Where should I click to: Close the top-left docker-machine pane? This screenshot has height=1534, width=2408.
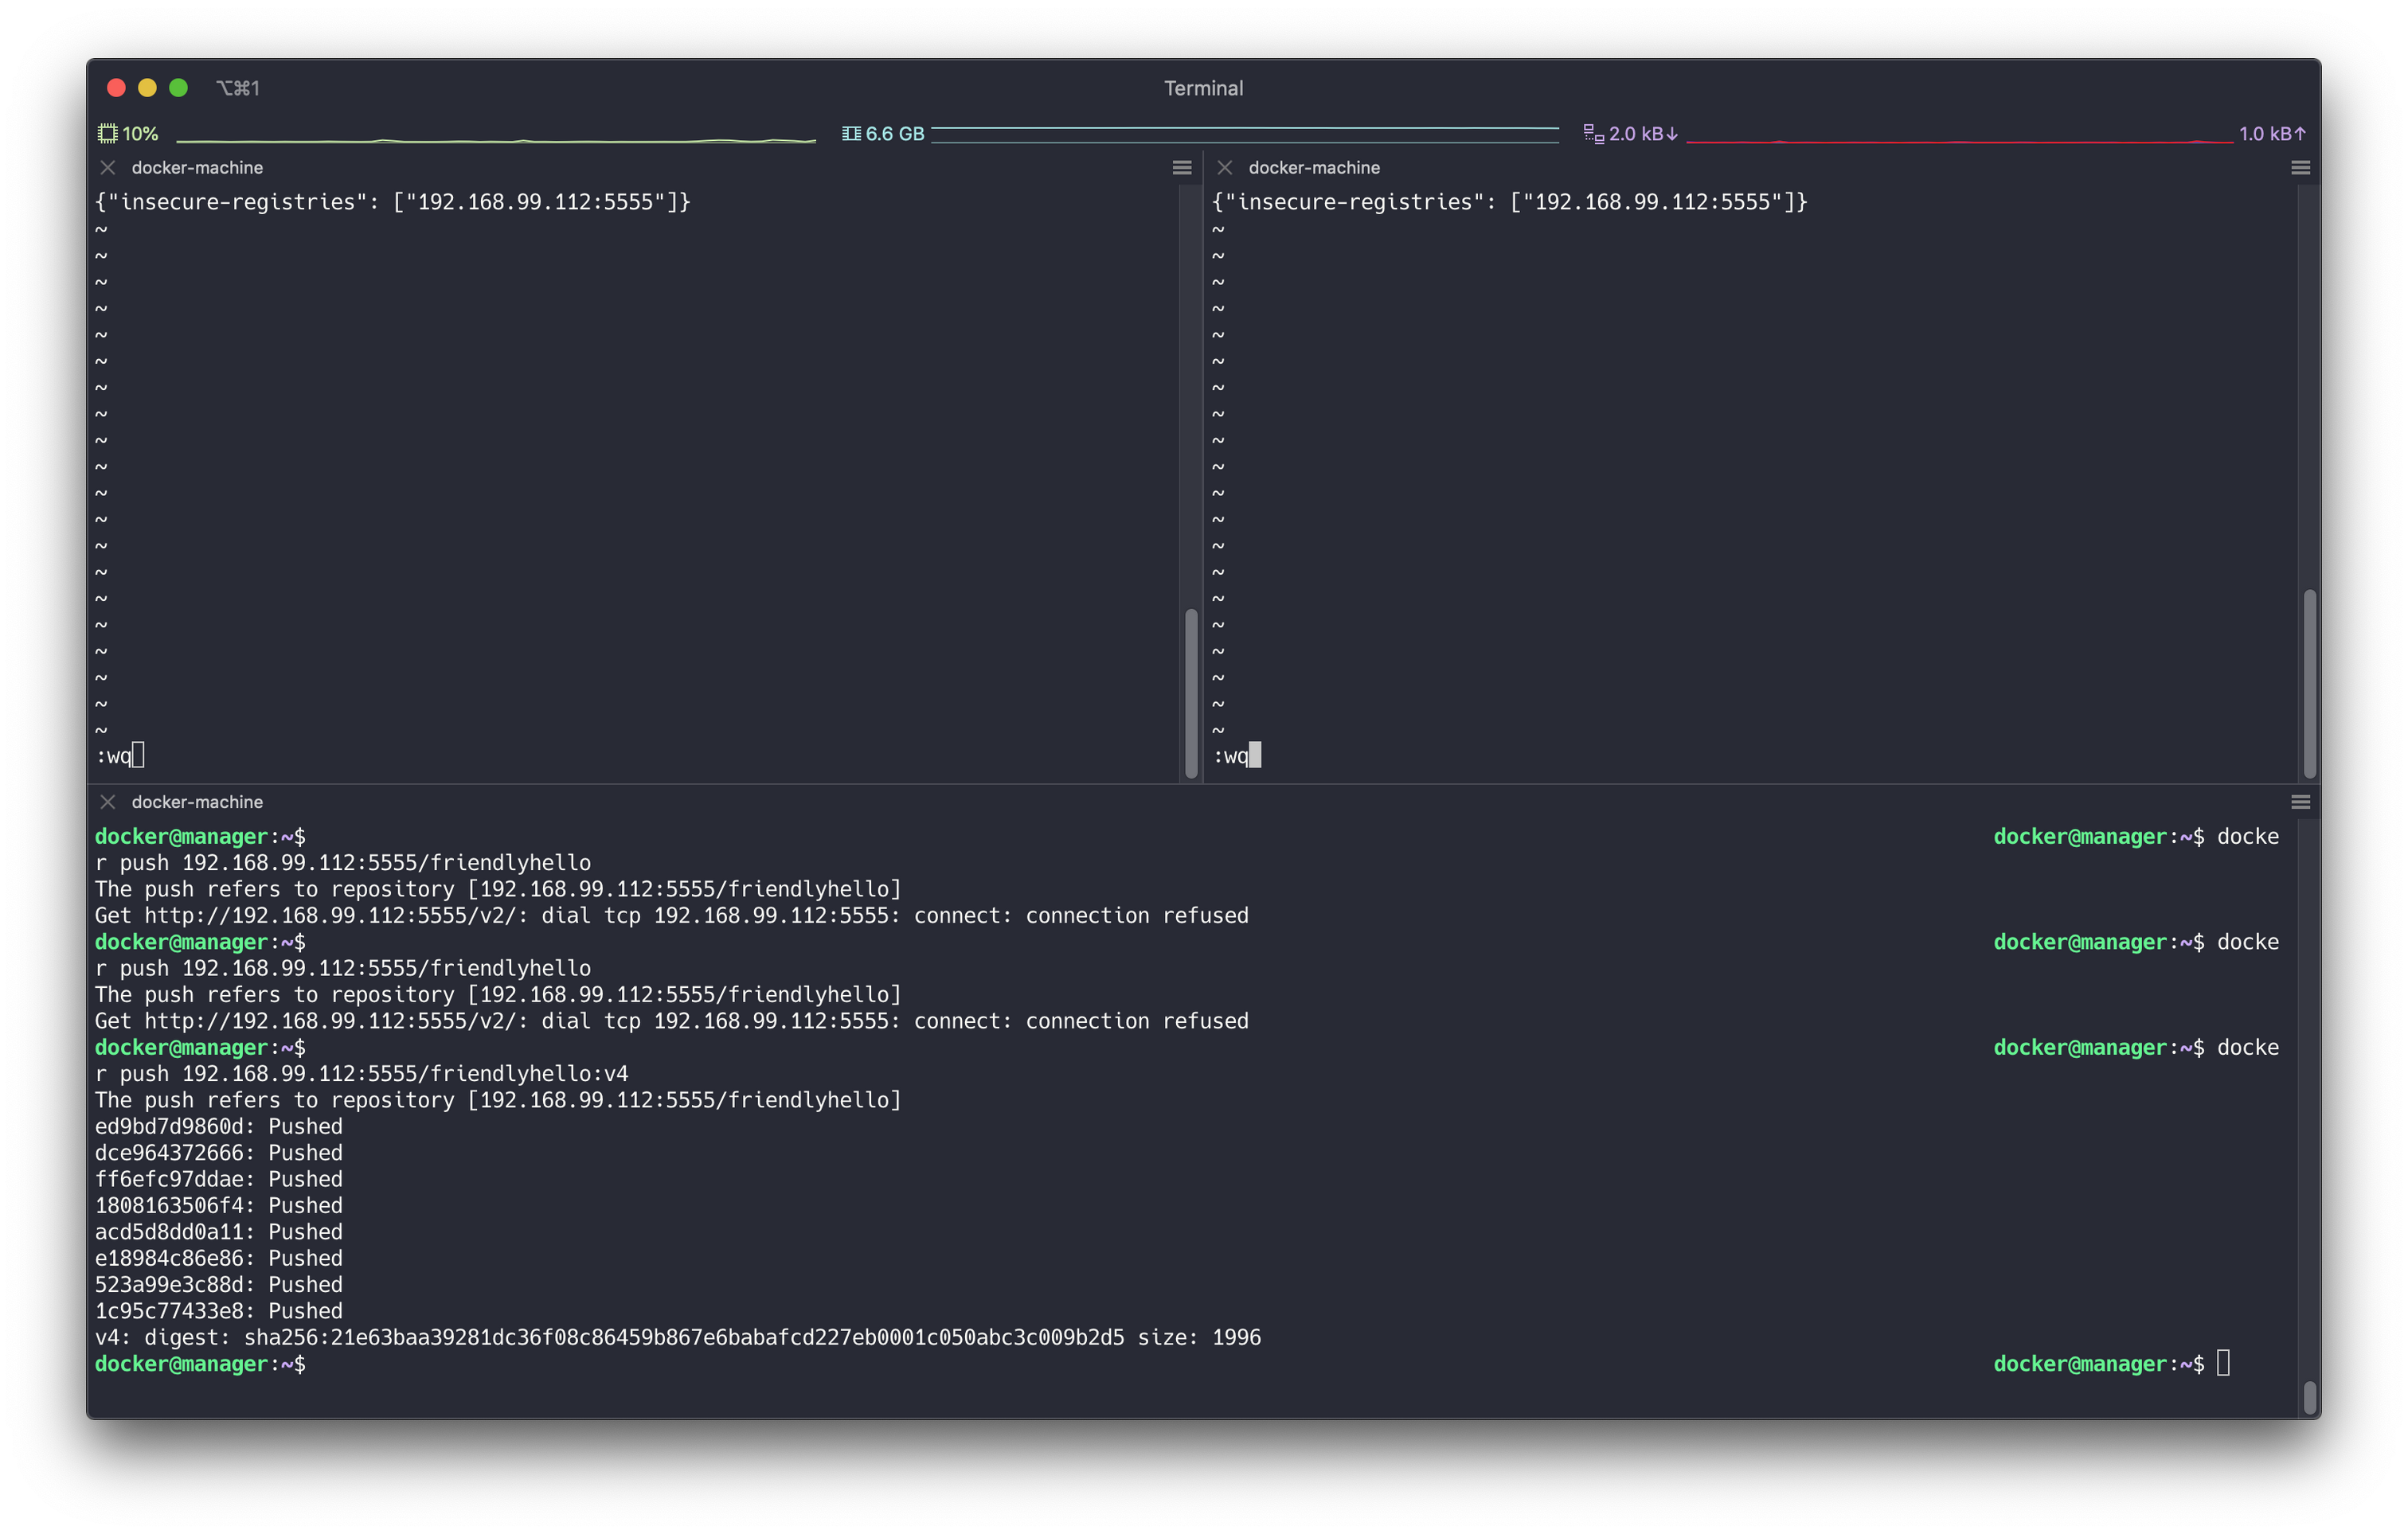coord(108,167)
